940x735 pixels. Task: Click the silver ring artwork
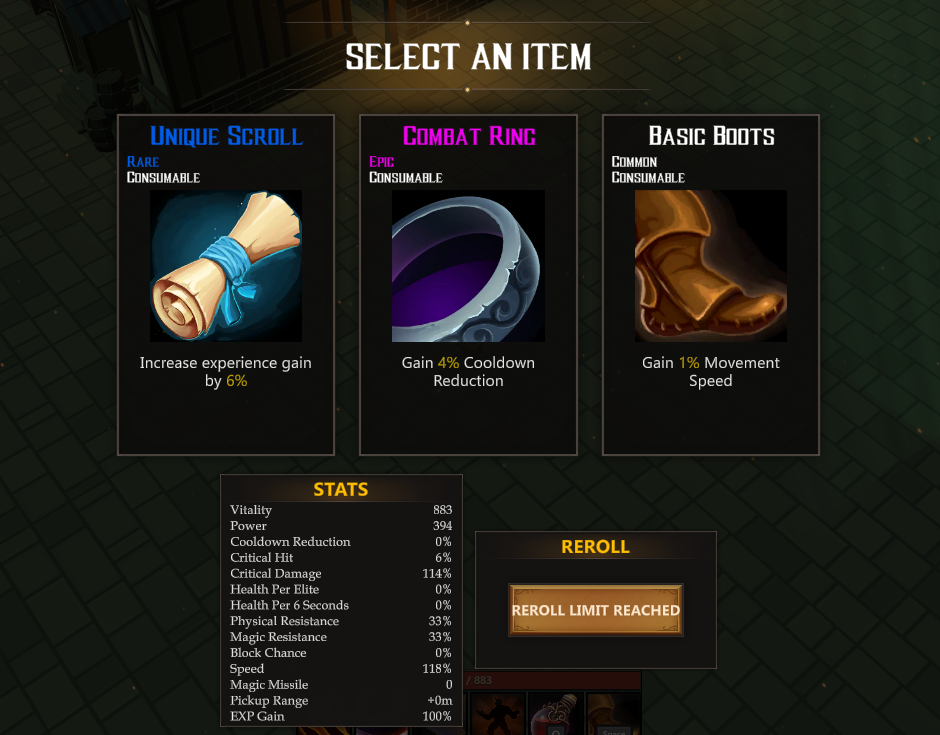pyautogui.click(x=468, y=266)
